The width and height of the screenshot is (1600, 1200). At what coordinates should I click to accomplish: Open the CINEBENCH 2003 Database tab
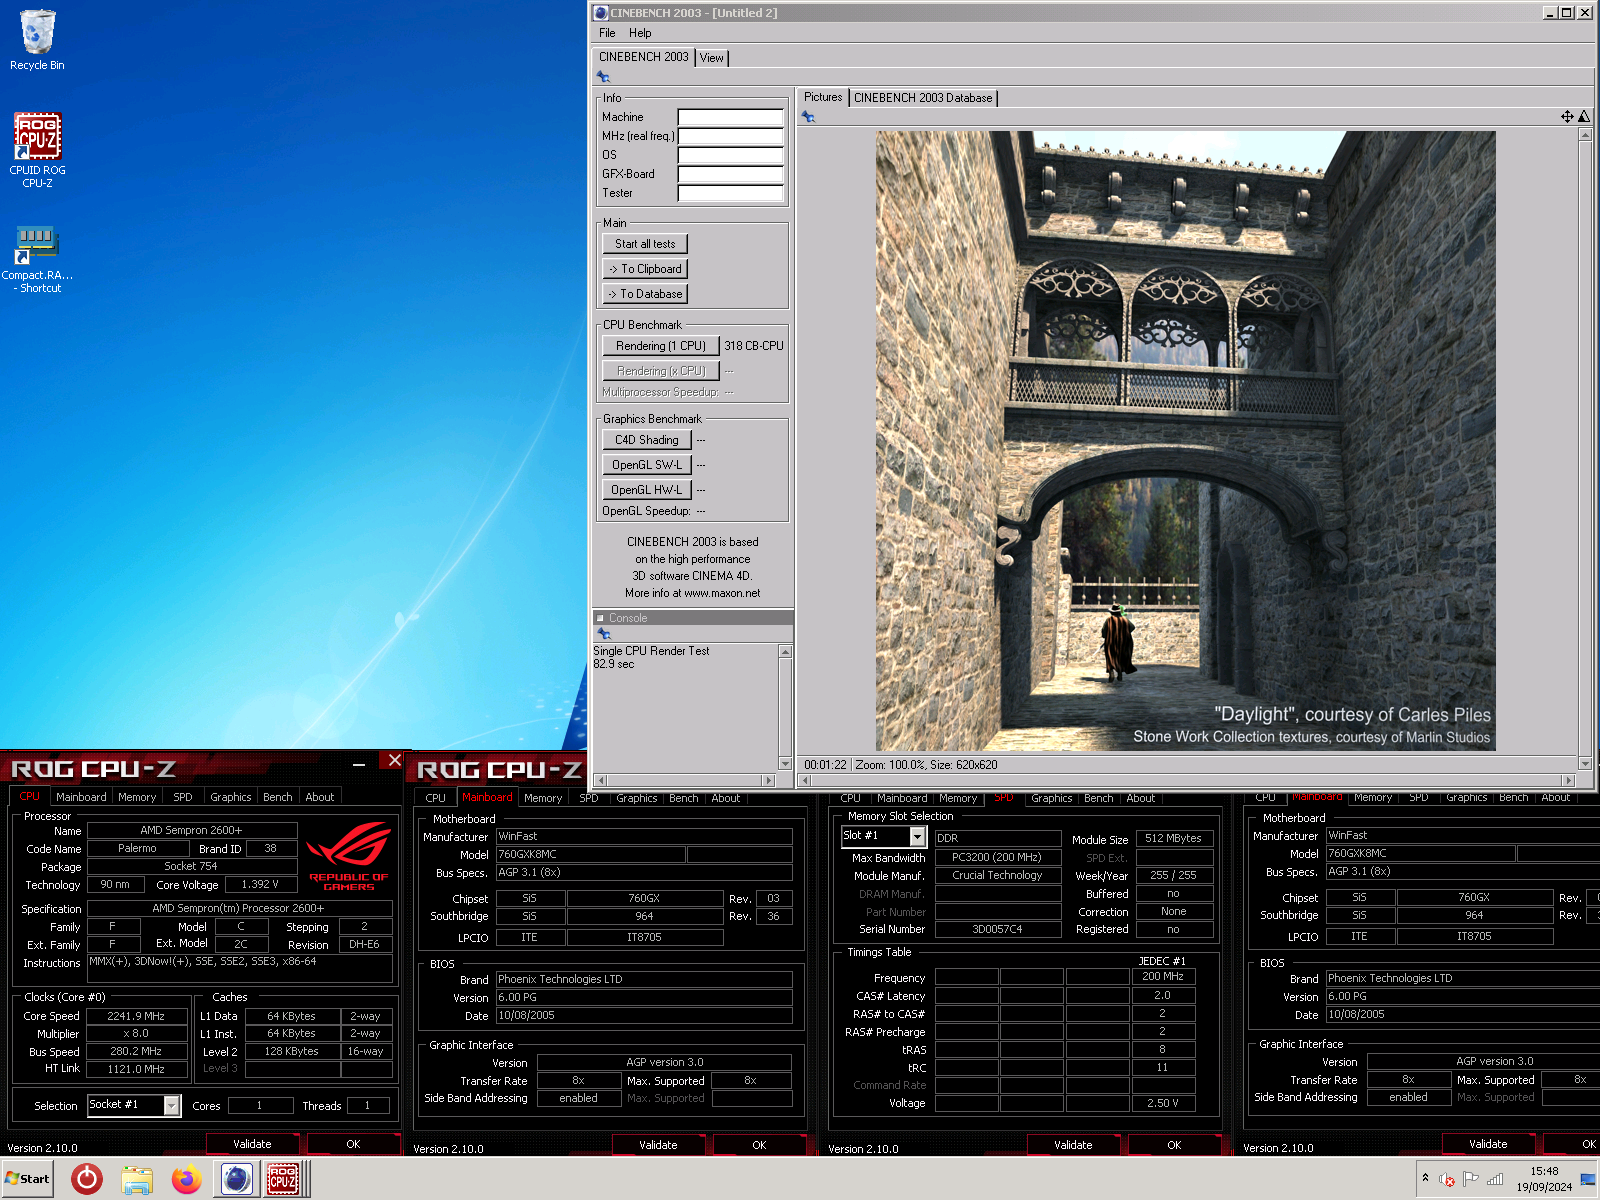coord(923,98)
